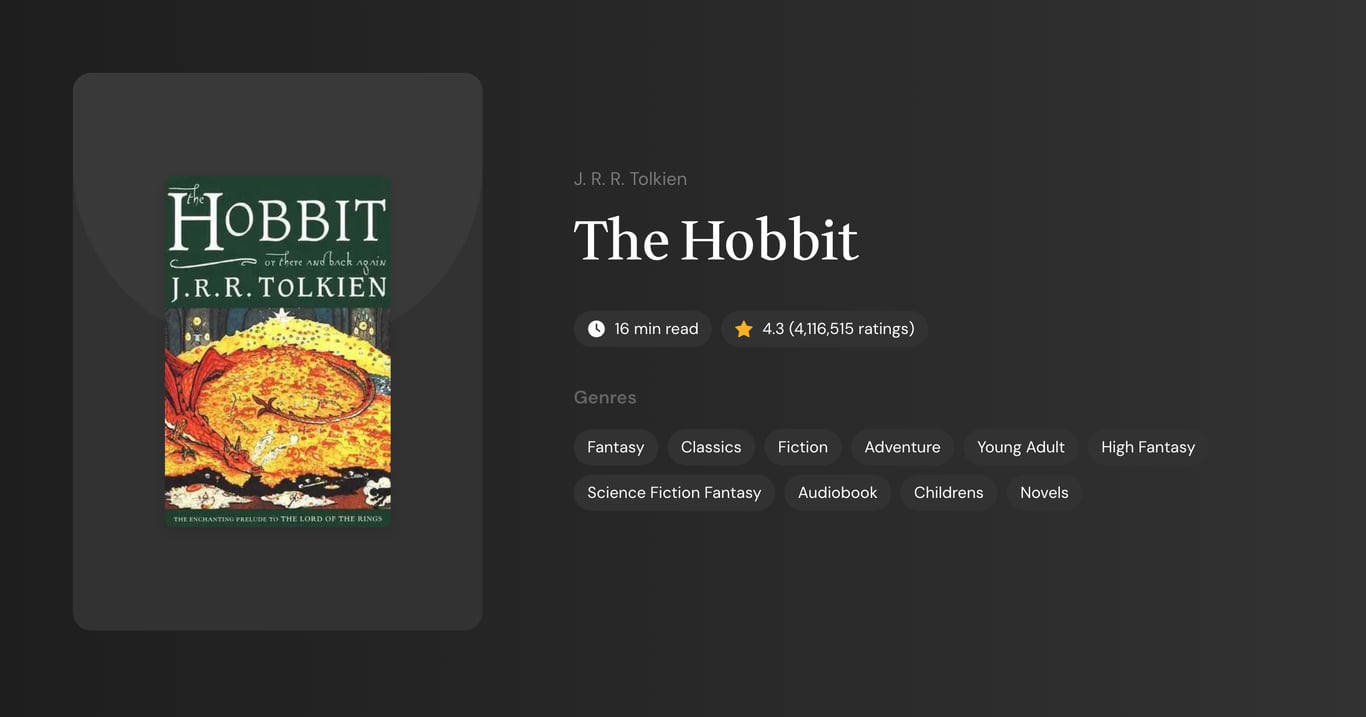
Task: Click the High Fantasy genre chip
Action: pyautogui.click(x=1147, y=447)
